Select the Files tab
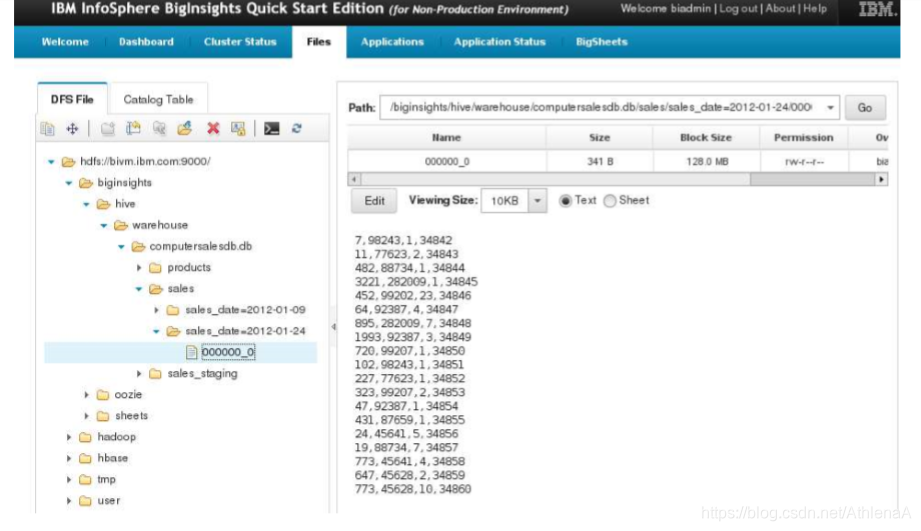Image resolution: width=921 pixels, height=531 pixels. (x=319, y=42)
